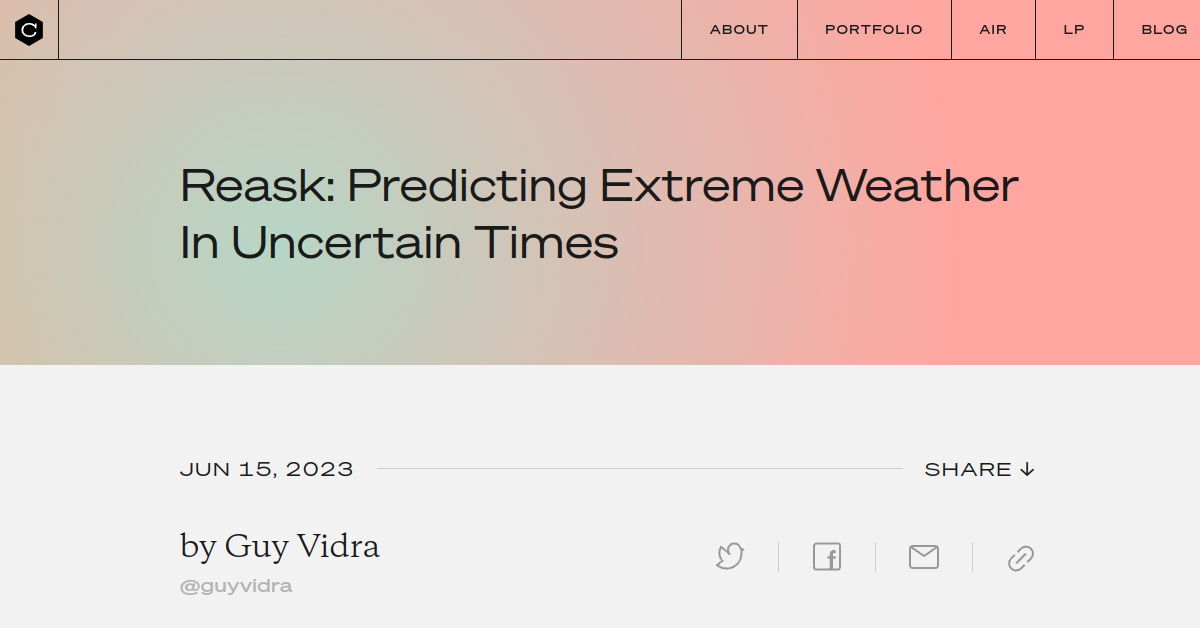Screen dimensions: 1200x628
Task: Open the envelope share icon
Action: pyautogui.click(x=923, y=557)
